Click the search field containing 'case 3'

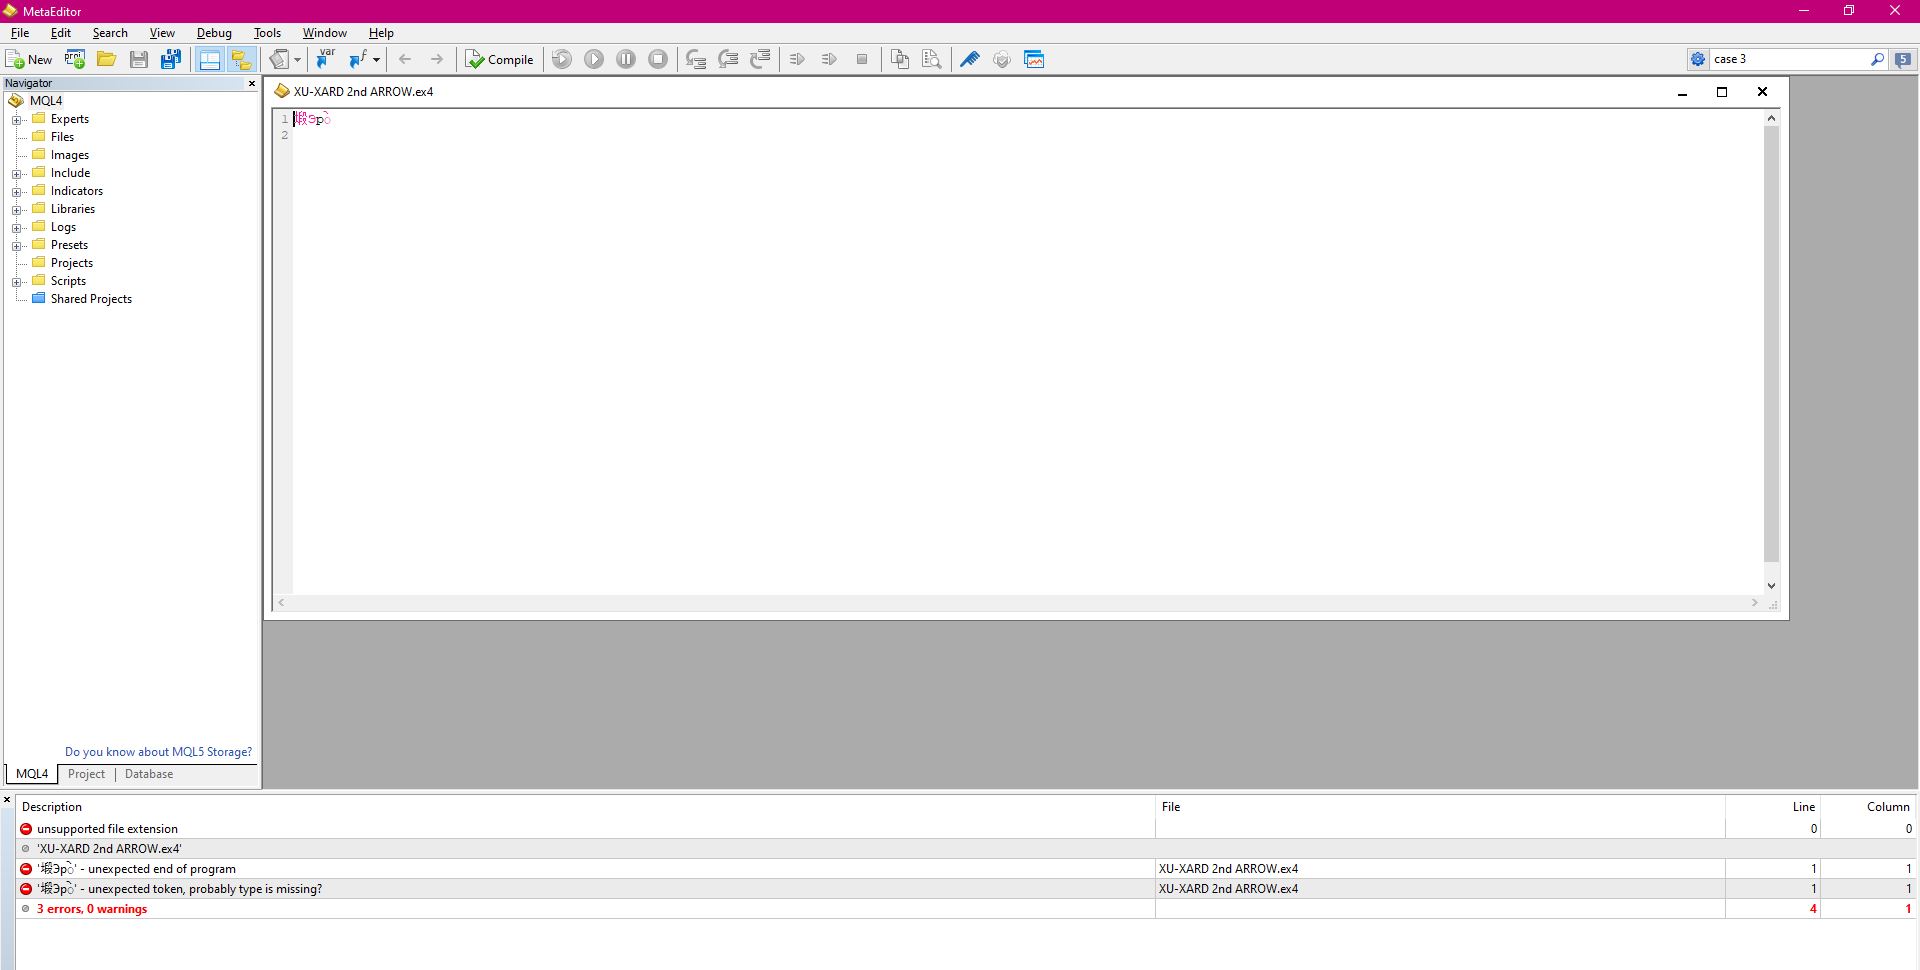(1788, 60)
